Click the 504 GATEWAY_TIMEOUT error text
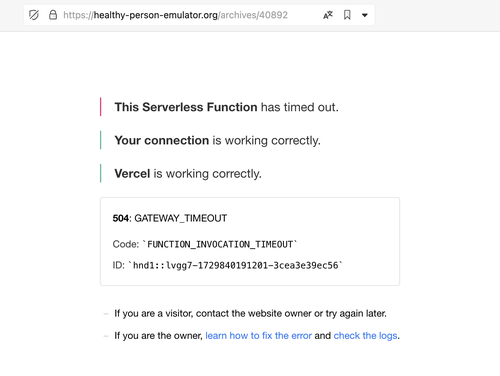Viewport: 500px width, 376px height. (x=170, y=218)
